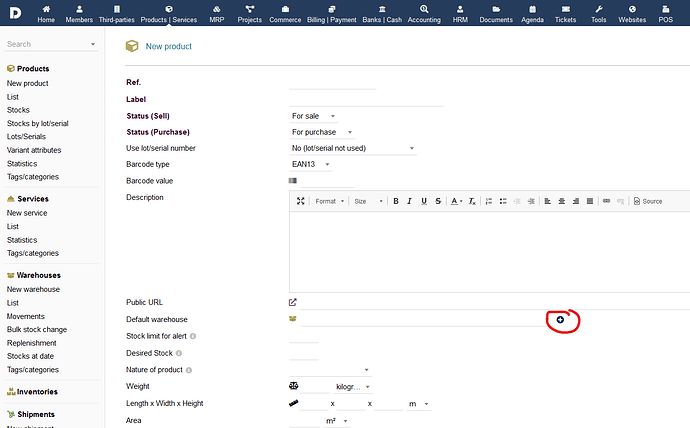Click the Stock limit for alert info icon

[193, 336]
